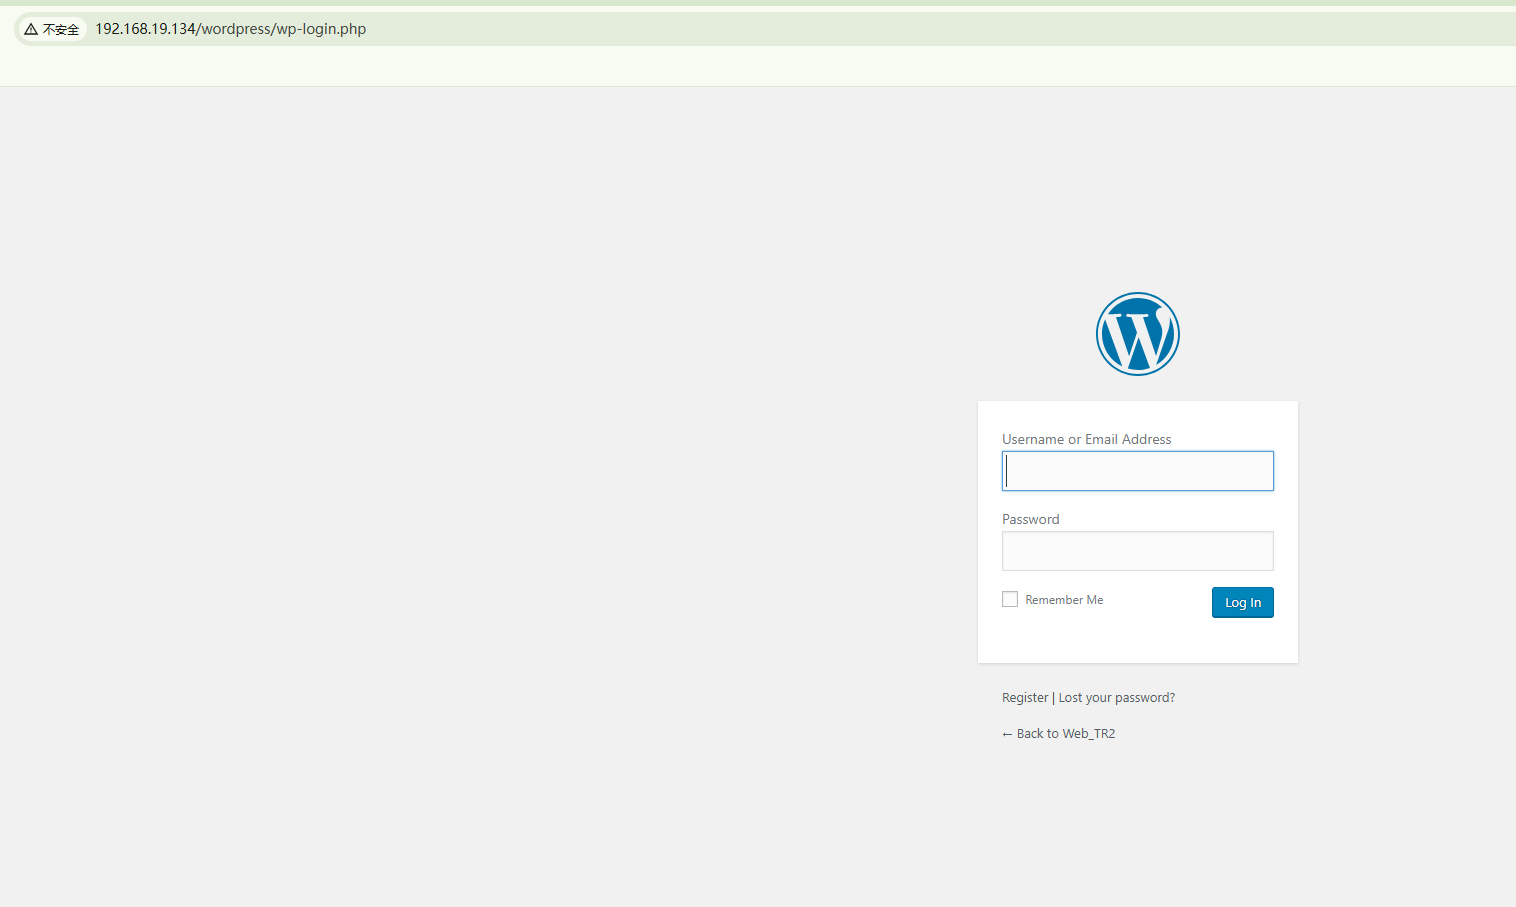The image size is (1516, 907).
Task: Open the Register link
Action: [1025, 698]
